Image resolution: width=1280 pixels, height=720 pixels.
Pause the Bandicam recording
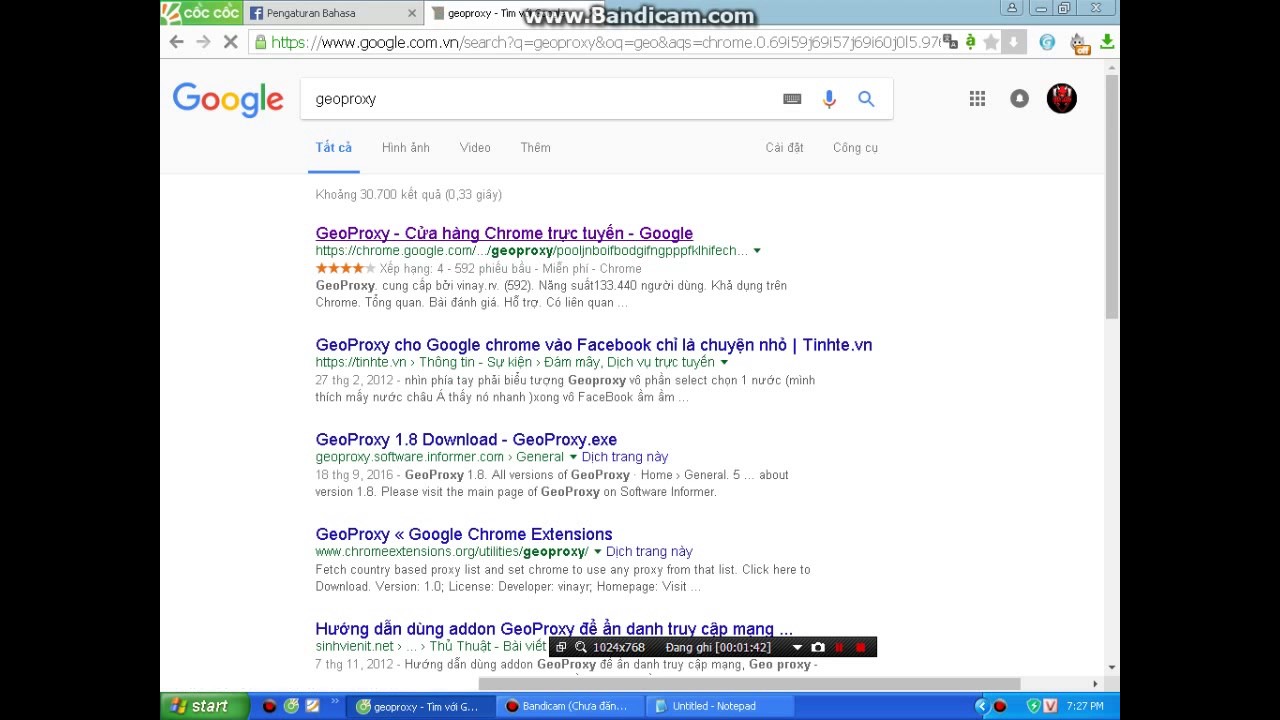click(x=839, y=647)
